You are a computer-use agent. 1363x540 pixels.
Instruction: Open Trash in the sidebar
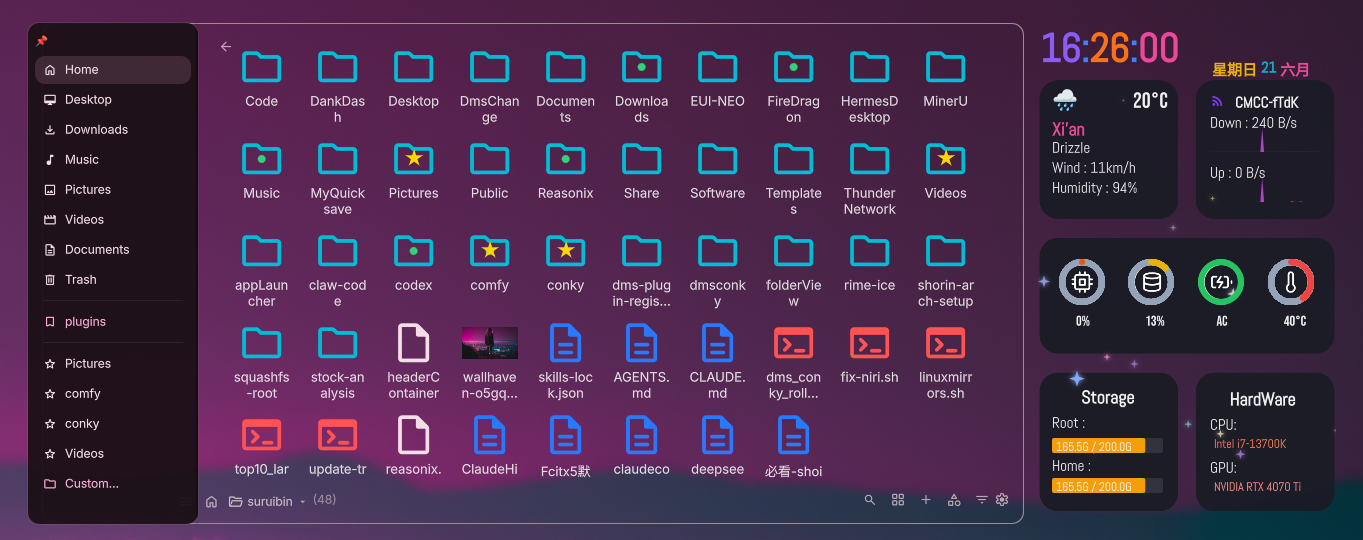[x=113, y=280]
